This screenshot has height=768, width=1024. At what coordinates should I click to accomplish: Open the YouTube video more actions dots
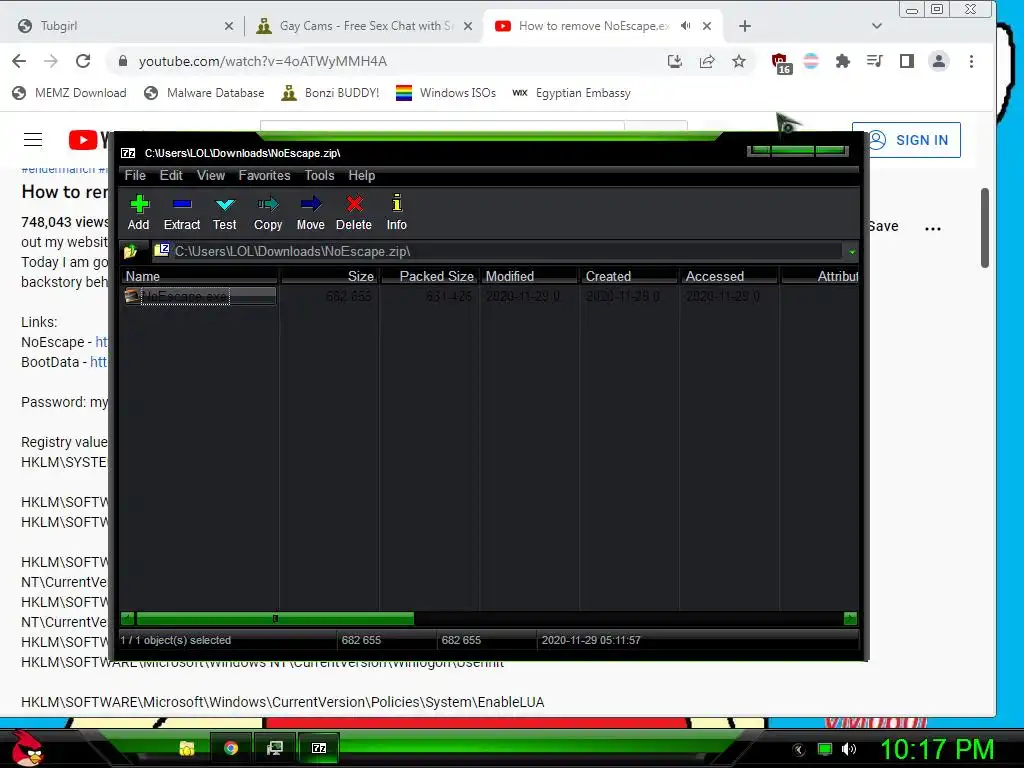pos(933,228)
